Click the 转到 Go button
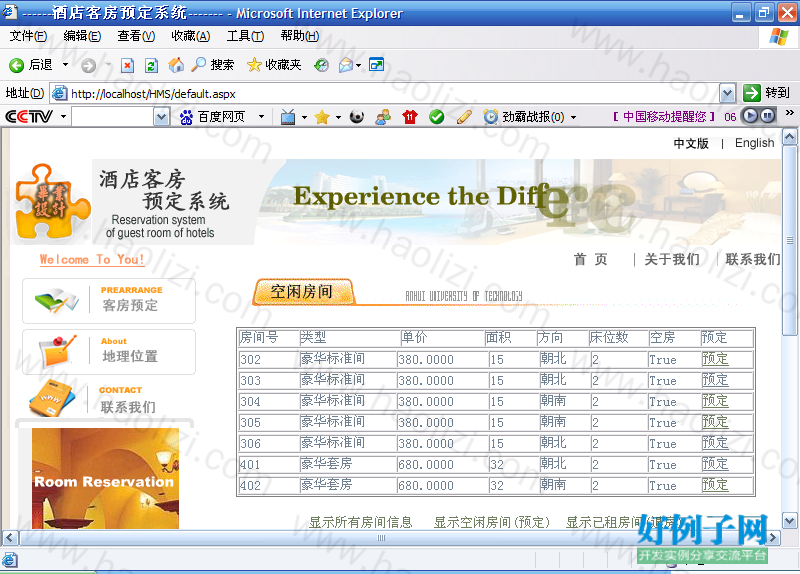 click(766, 93)
